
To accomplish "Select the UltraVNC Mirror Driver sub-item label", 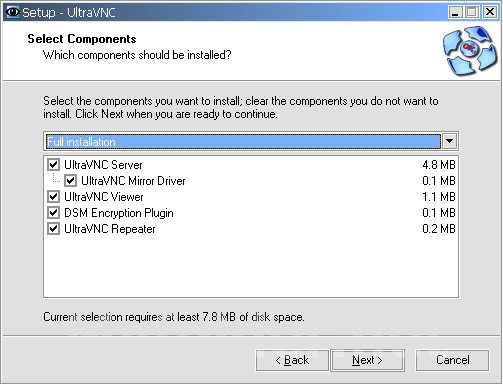I will pos(133,181).
